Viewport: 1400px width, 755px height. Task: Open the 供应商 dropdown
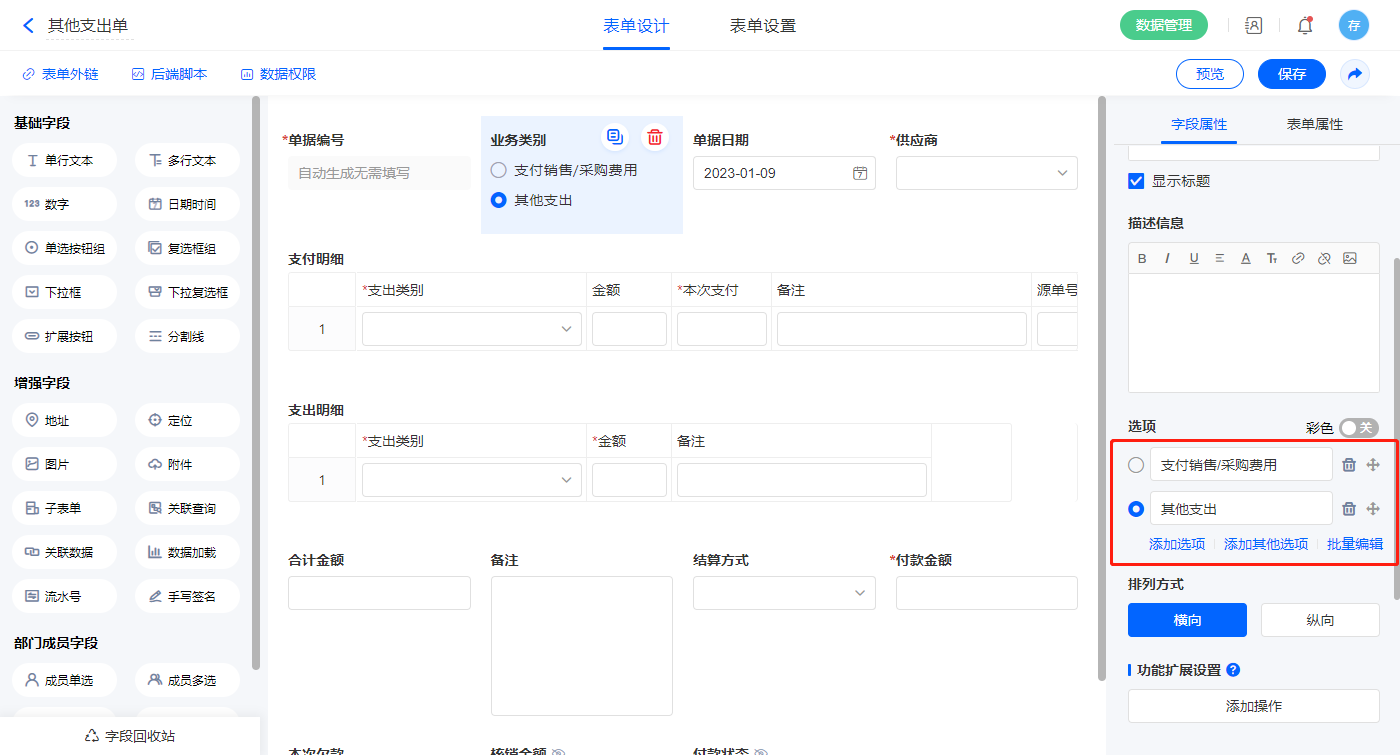[x=986, y=173]
